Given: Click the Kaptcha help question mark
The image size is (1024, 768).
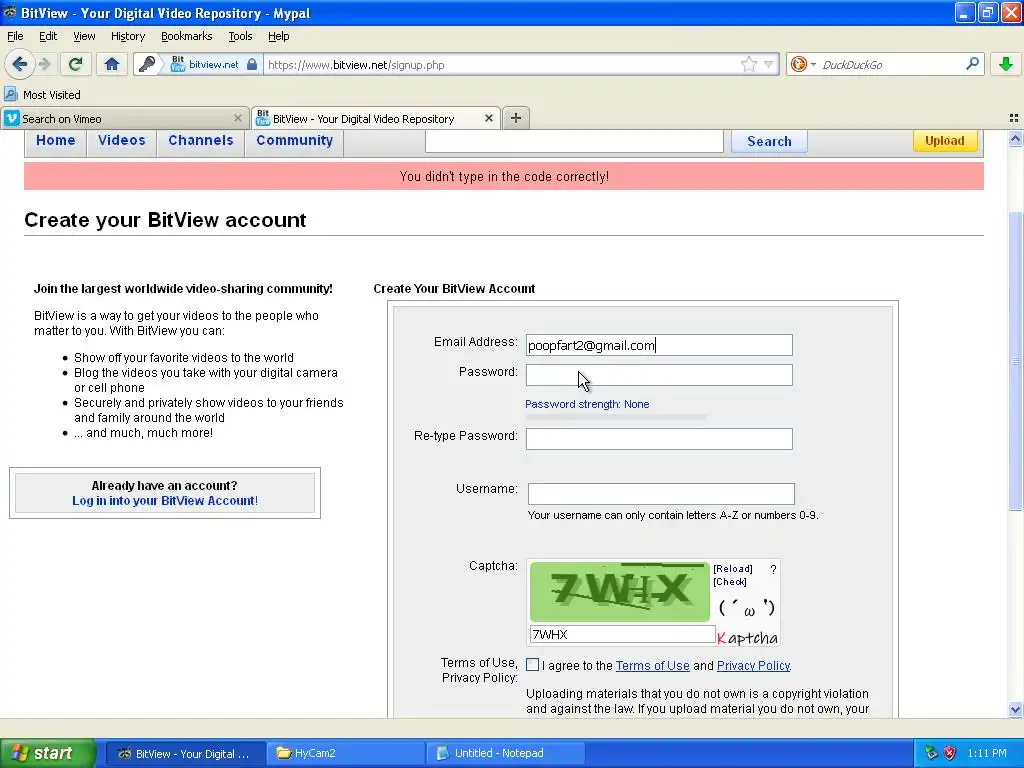Looking at the screenshot, I should click(x=773, y=569).
